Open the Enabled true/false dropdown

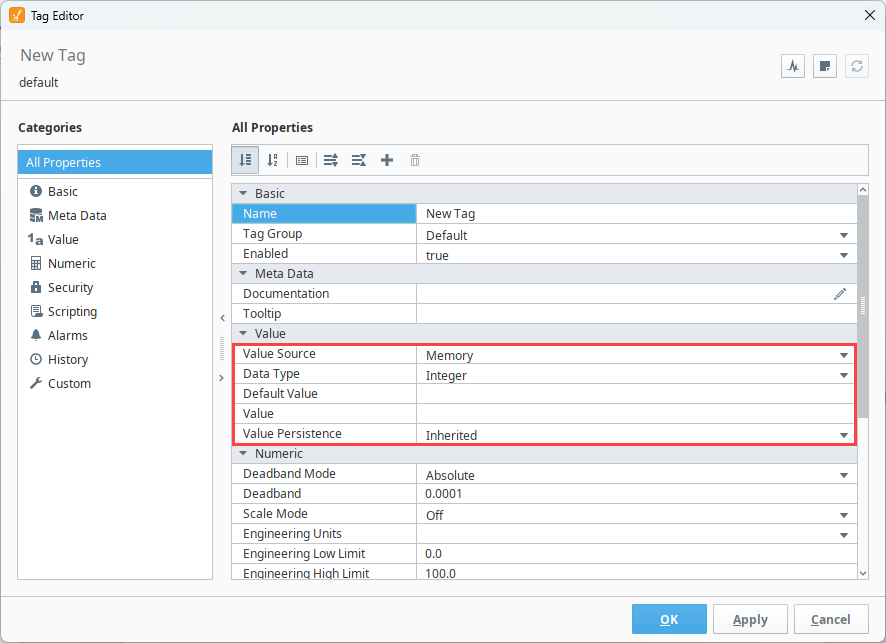844,255
